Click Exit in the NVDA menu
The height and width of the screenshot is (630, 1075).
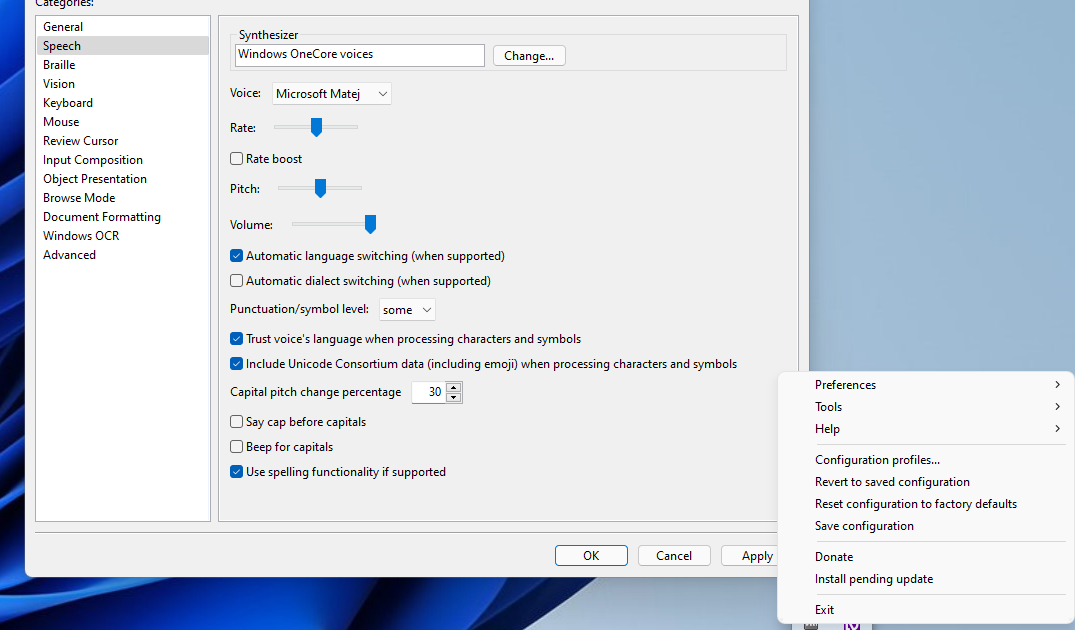pyautogui.click(x=824, y=610)
